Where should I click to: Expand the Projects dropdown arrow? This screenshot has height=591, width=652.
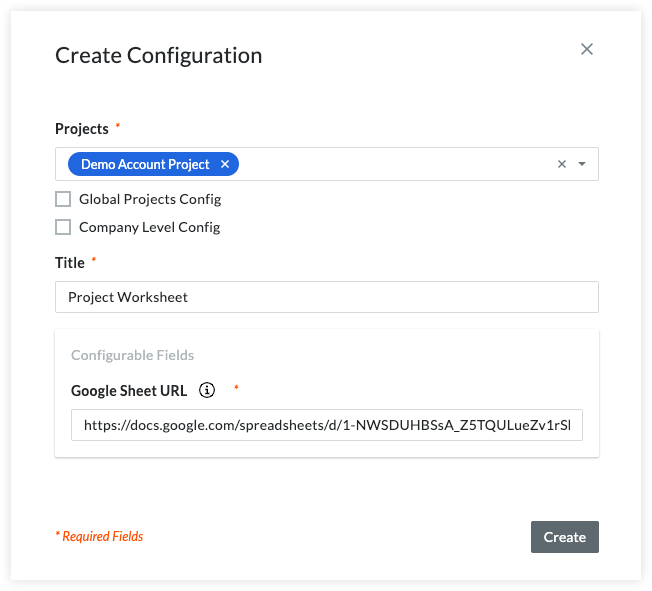[x=582, y=164]
